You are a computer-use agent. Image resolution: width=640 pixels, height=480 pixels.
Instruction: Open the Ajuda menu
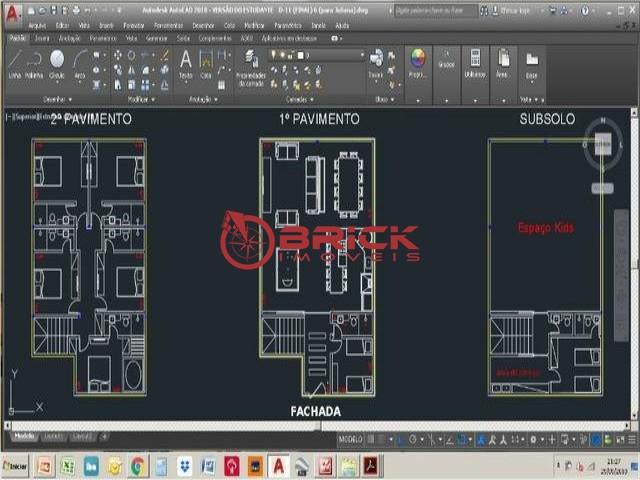[342, 25]
